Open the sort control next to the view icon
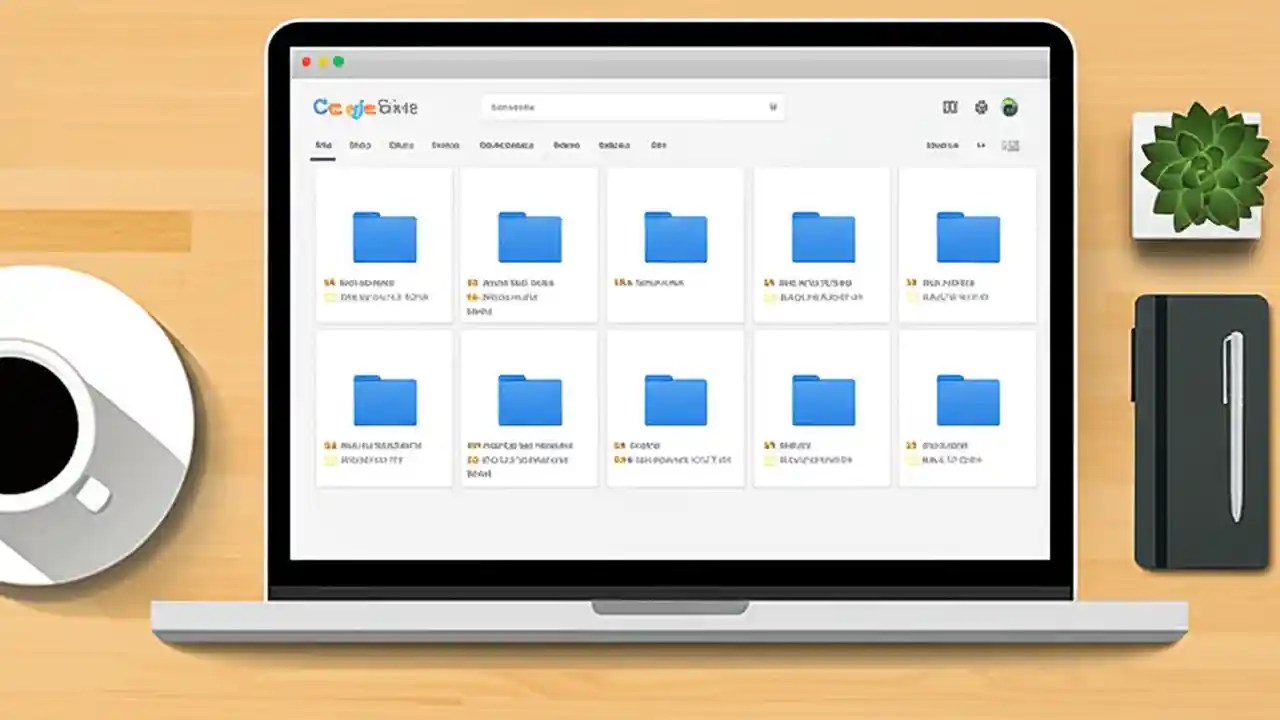The height and width of the screenshot is (720, 1280). click(981, 145)
